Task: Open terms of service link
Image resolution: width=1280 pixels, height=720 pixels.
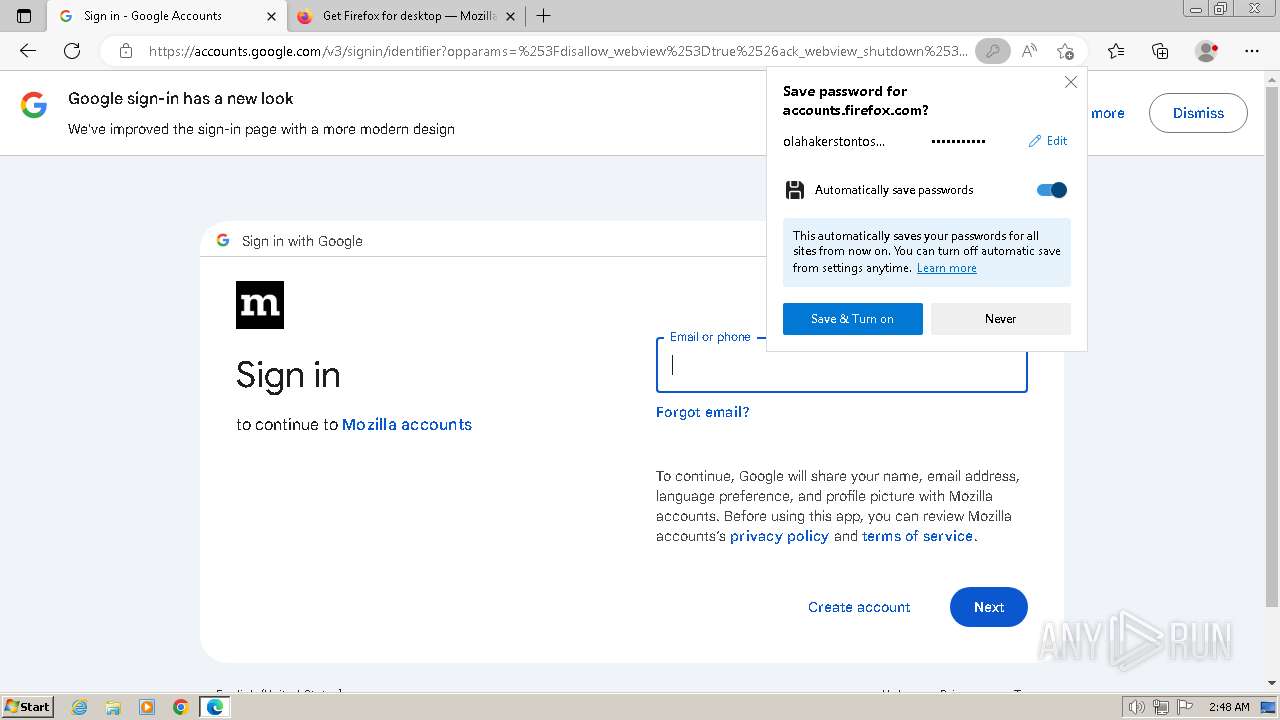Action: (x=918, y=536)
